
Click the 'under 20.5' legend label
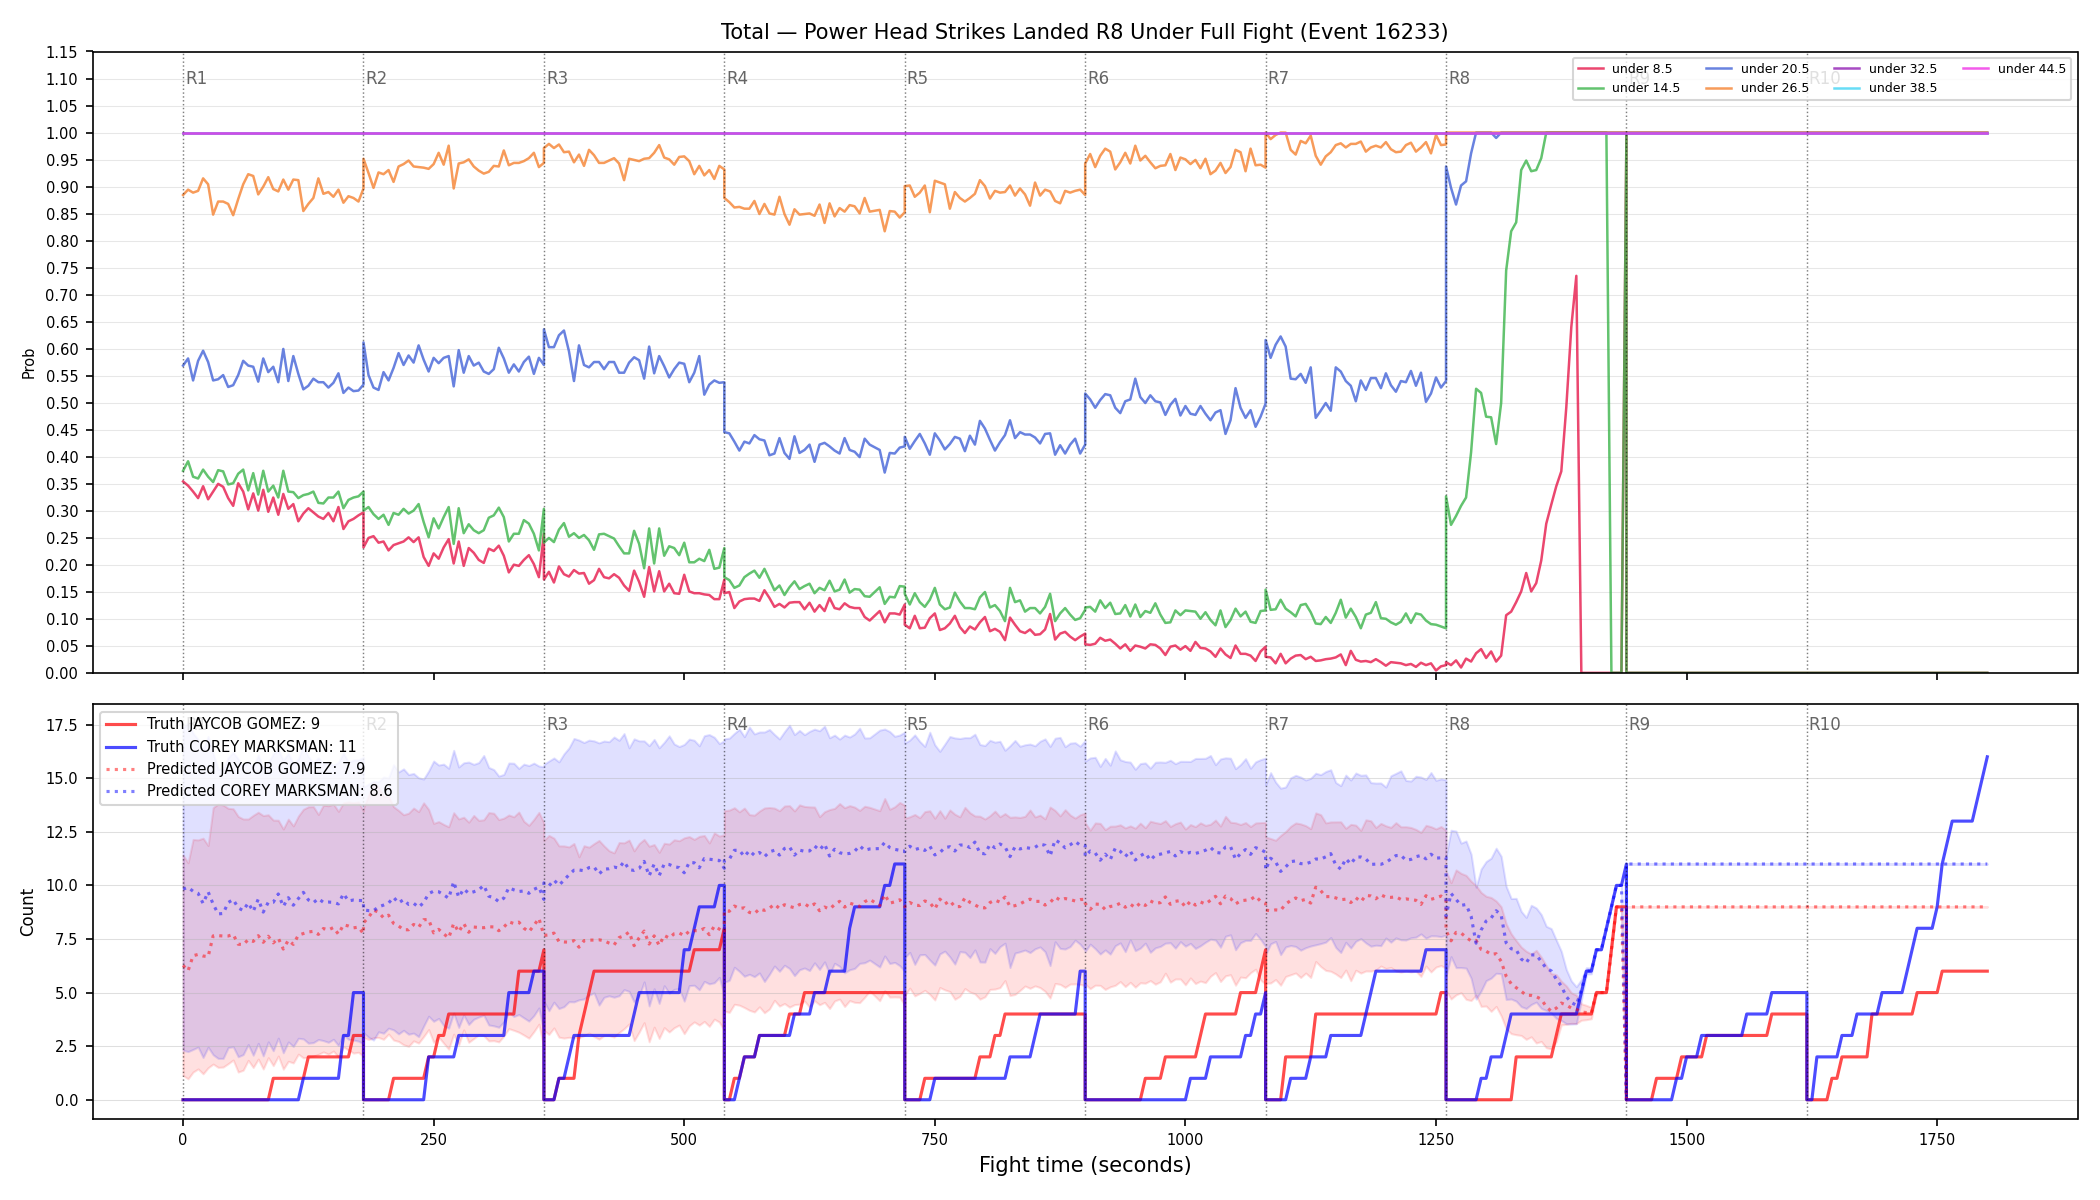tap(1774, 69)
